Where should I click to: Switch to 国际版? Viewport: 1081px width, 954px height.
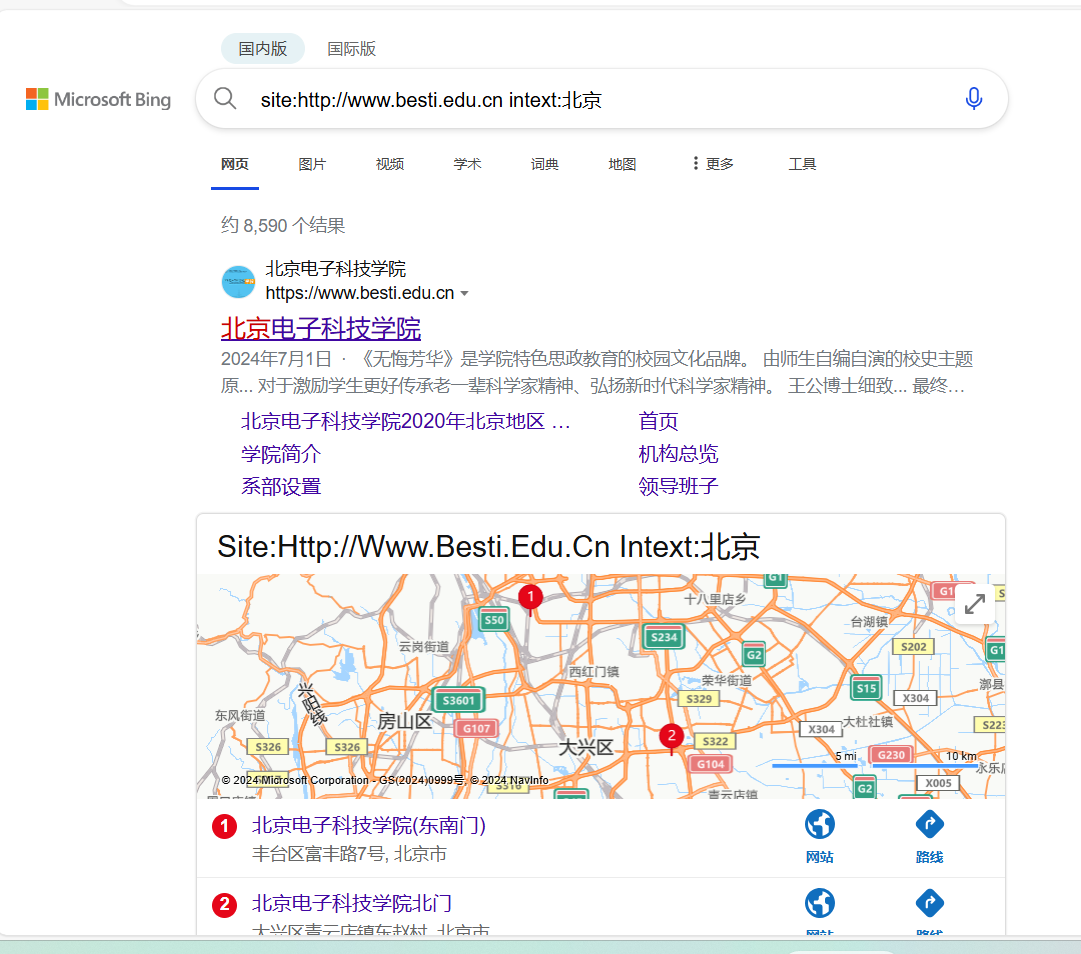[x=351, y=48]
